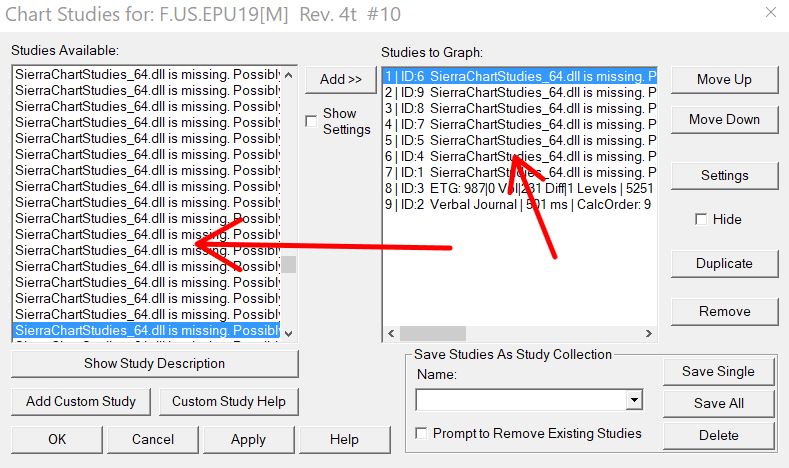Viewport: 789px width, 468px height.
Task: Tick the Hide checkbox
Action: (x=701, y=219)
